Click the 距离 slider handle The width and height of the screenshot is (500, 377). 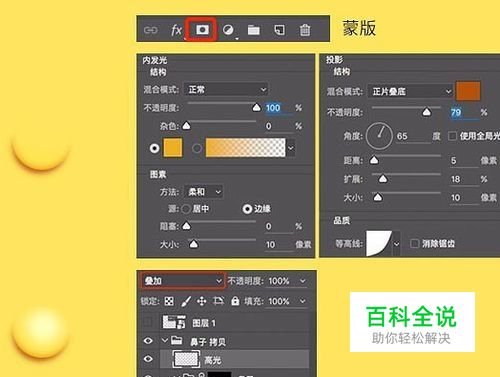coord(374,160)
